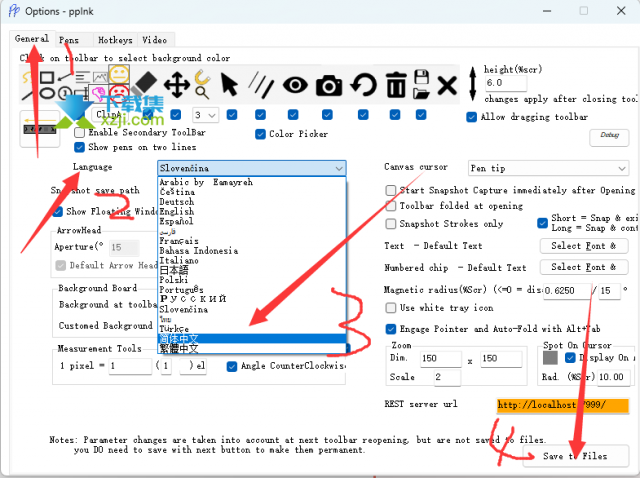The width and height of the screenshot is (640, 478).
Task: Click the mouse pointer cursor icon
Action: tap(229, 85)
